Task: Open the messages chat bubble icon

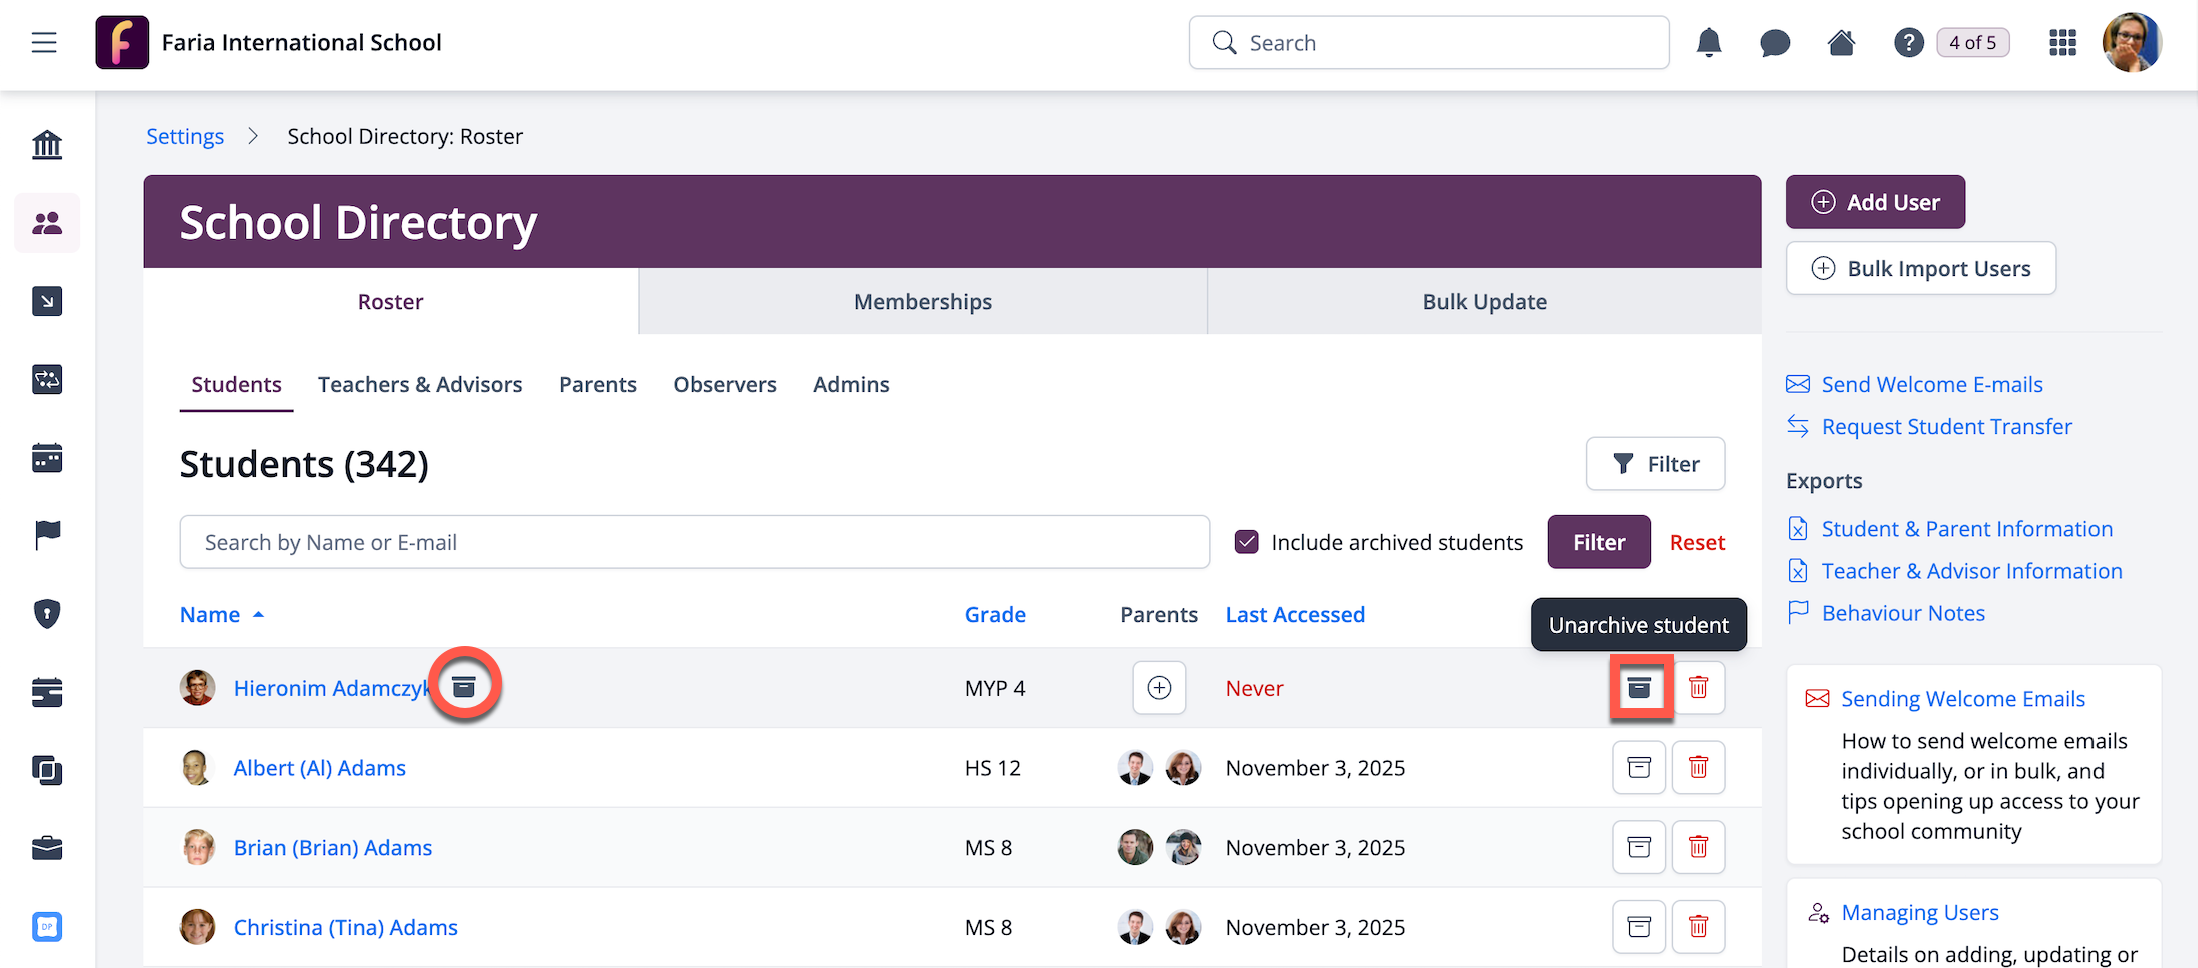Action: click(x=1775, y=43)
